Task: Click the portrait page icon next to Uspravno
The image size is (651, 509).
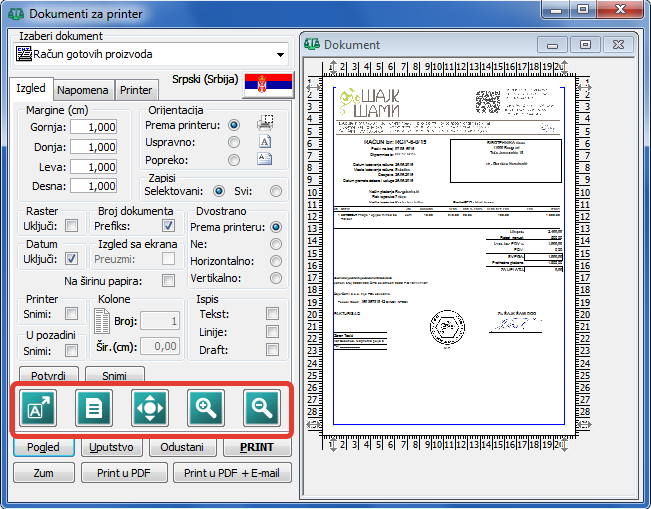Action: coord(265,142)
